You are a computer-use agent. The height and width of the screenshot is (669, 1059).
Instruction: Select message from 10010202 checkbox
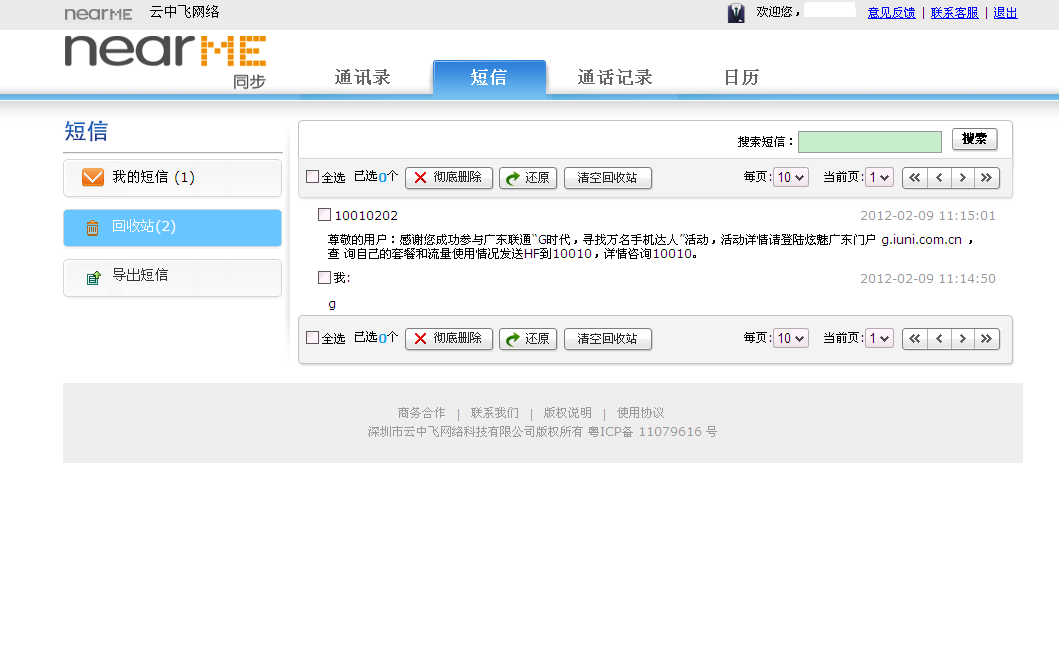click(324, 215)
